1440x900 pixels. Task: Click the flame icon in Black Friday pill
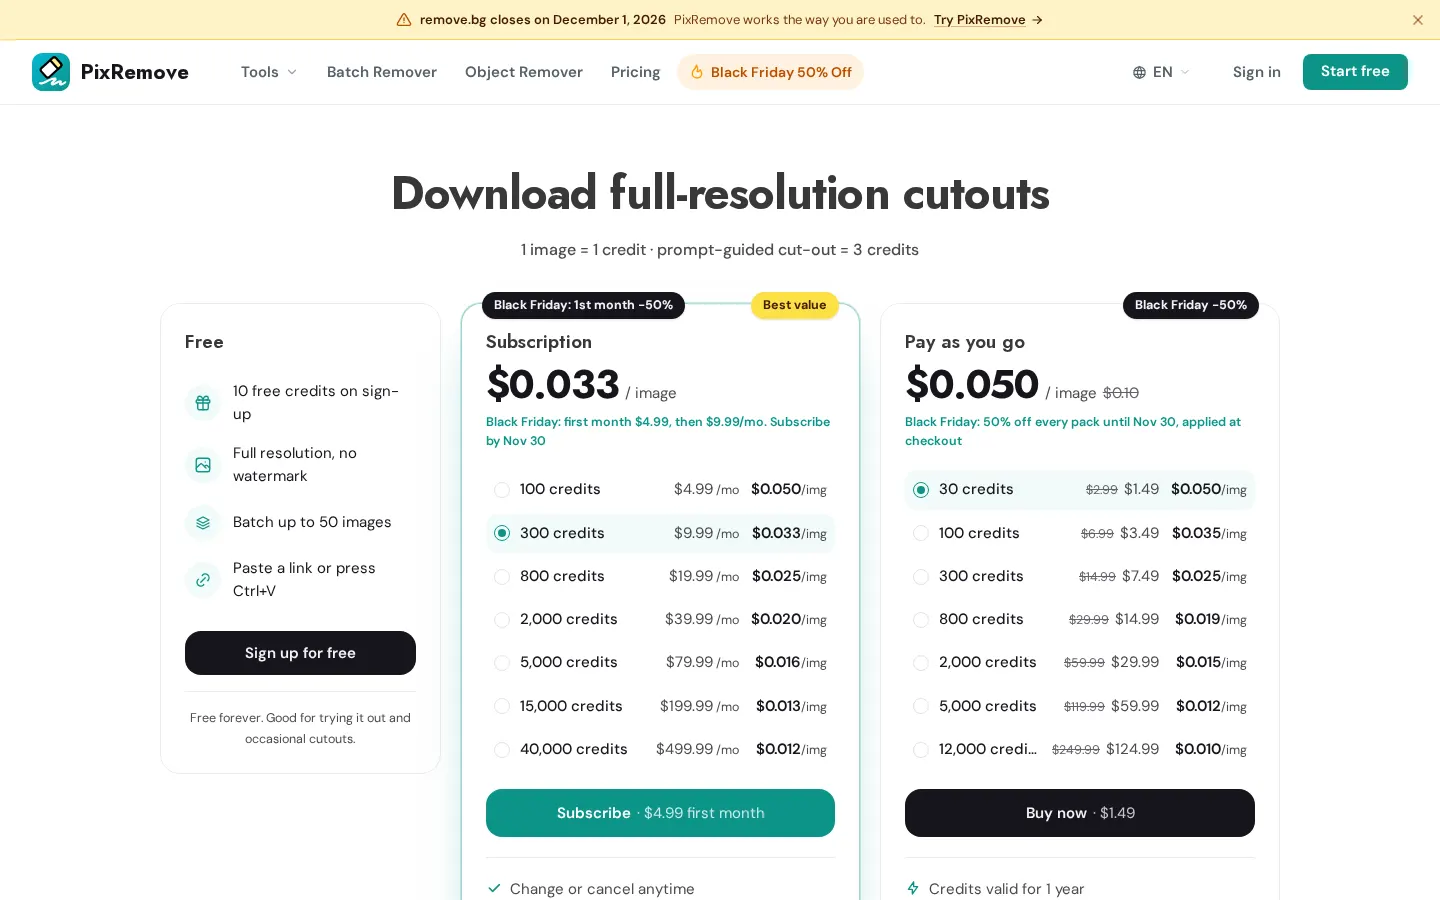697,72
